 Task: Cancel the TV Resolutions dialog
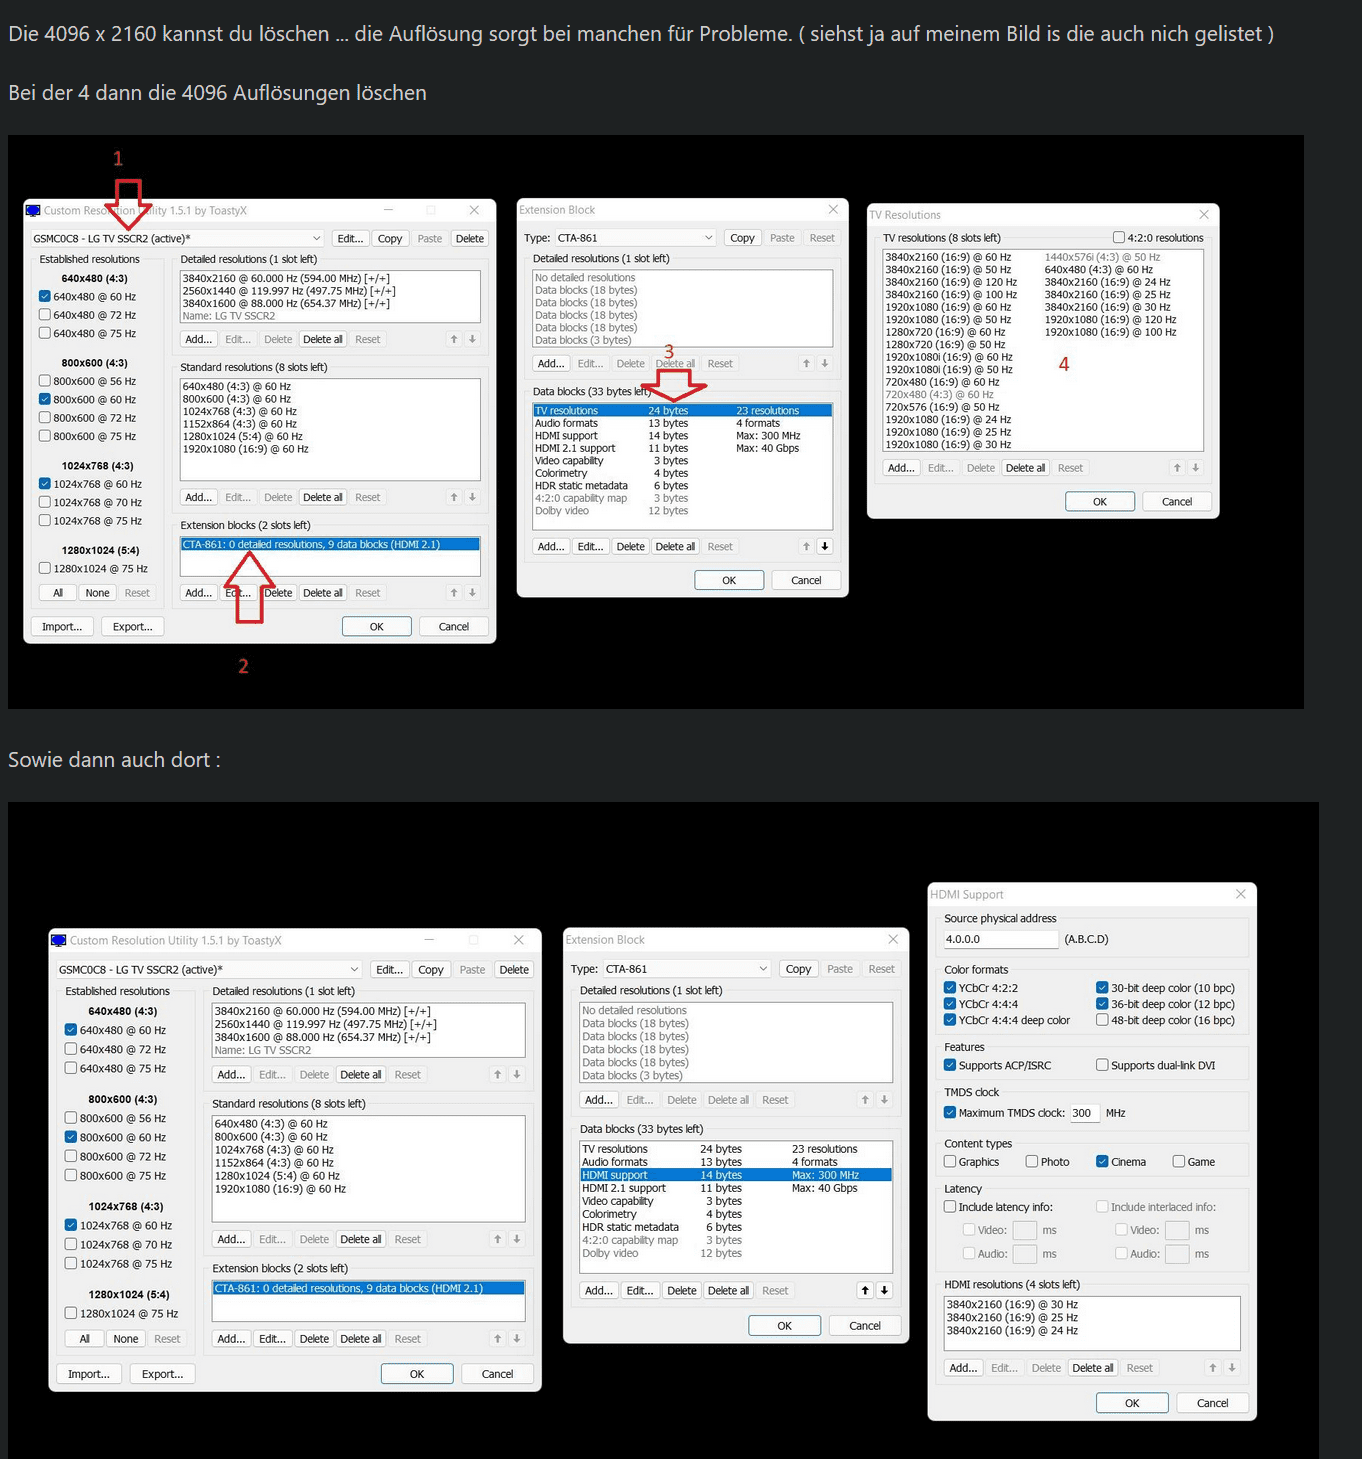[x=1177, y=502]
